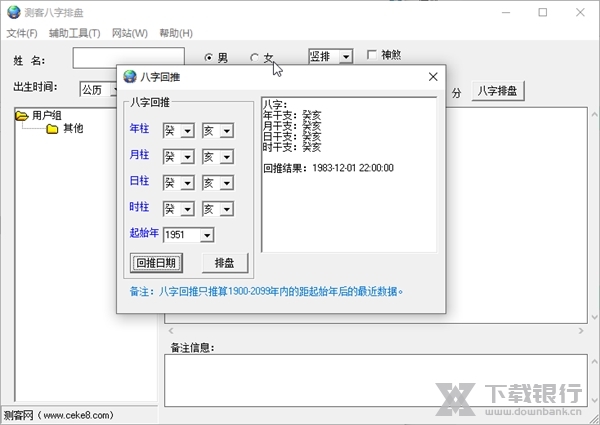Image resolution: width=600 pixels, height=425 pixels.
Task: Select the 用户组 folder in tree
Action: (46, 115)
